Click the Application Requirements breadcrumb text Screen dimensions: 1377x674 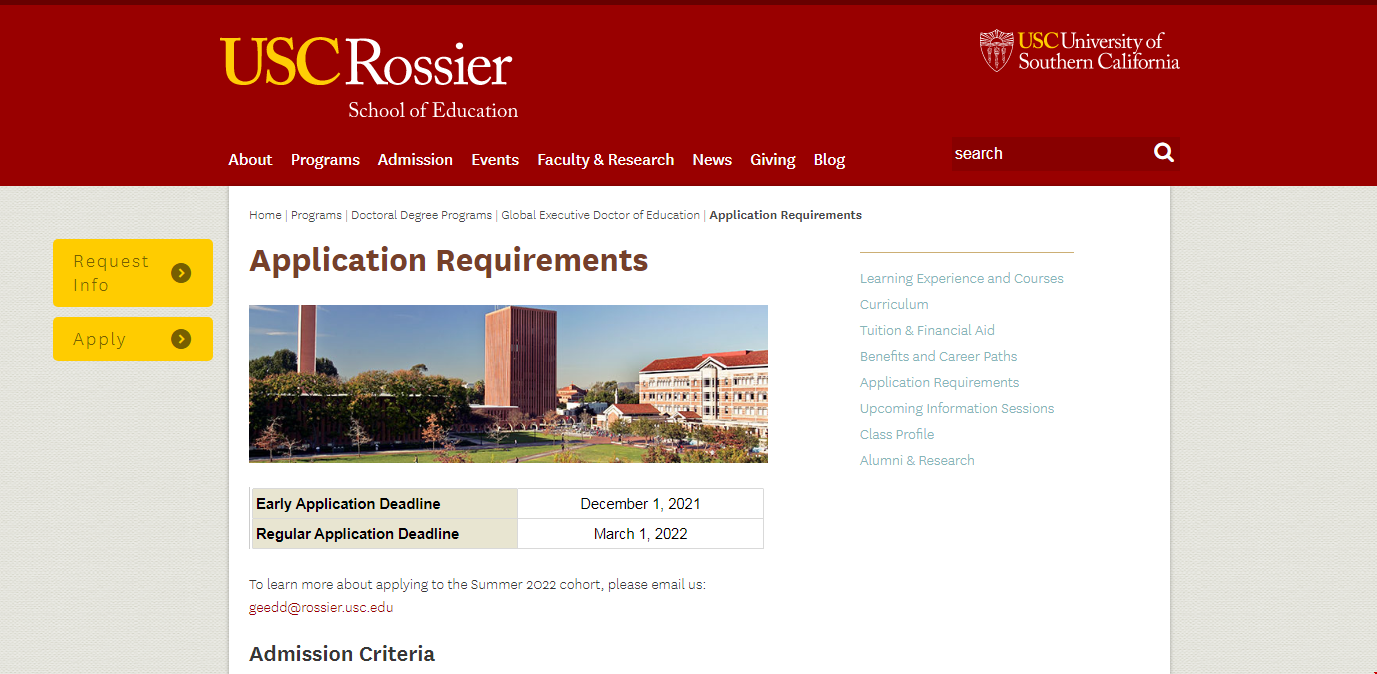(785, 215)
